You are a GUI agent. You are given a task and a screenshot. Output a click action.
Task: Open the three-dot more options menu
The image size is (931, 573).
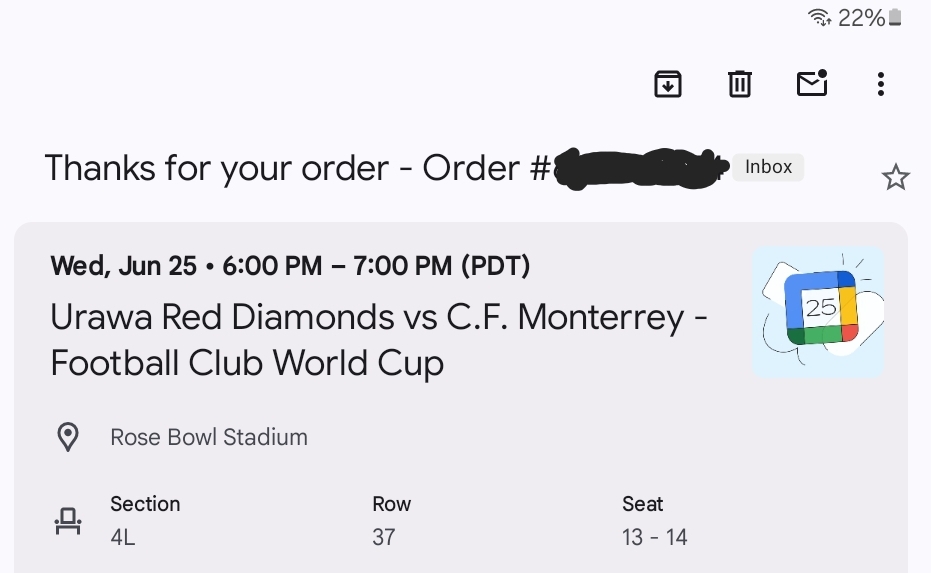(x=880, y=84)
